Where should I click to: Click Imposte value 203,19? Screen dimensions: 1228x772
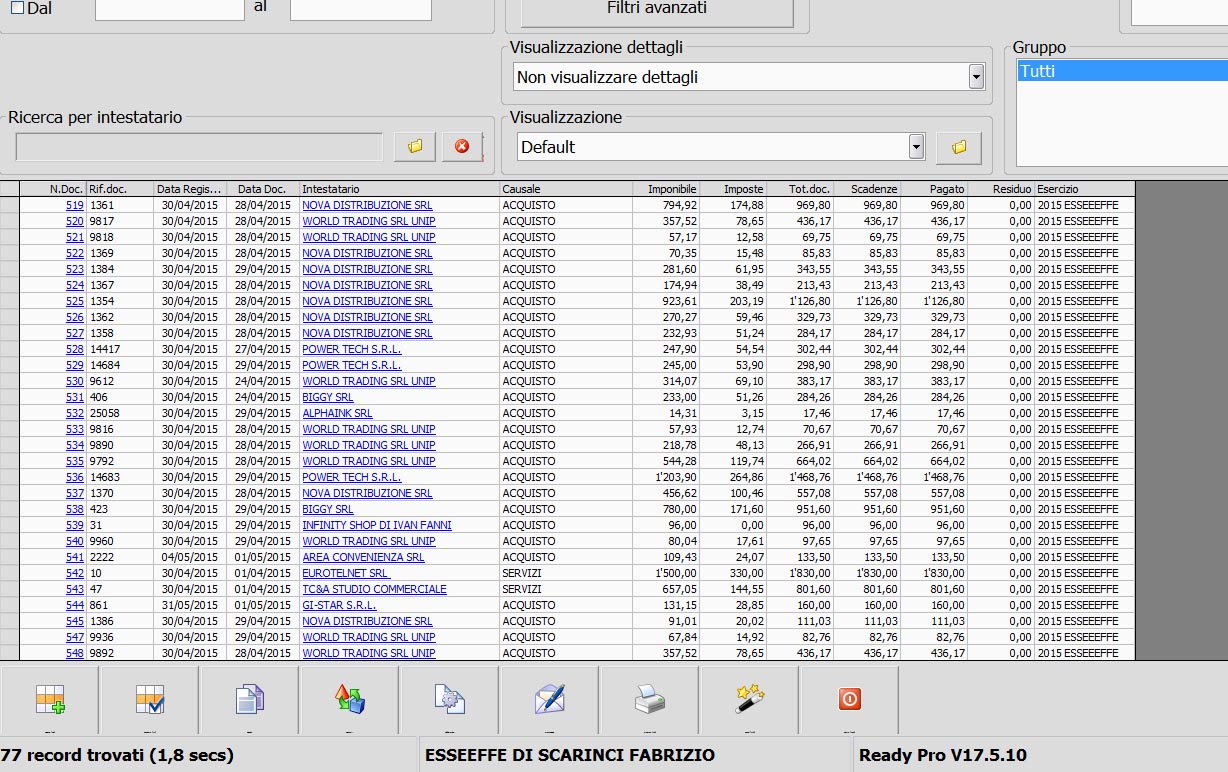coord(747,301)
